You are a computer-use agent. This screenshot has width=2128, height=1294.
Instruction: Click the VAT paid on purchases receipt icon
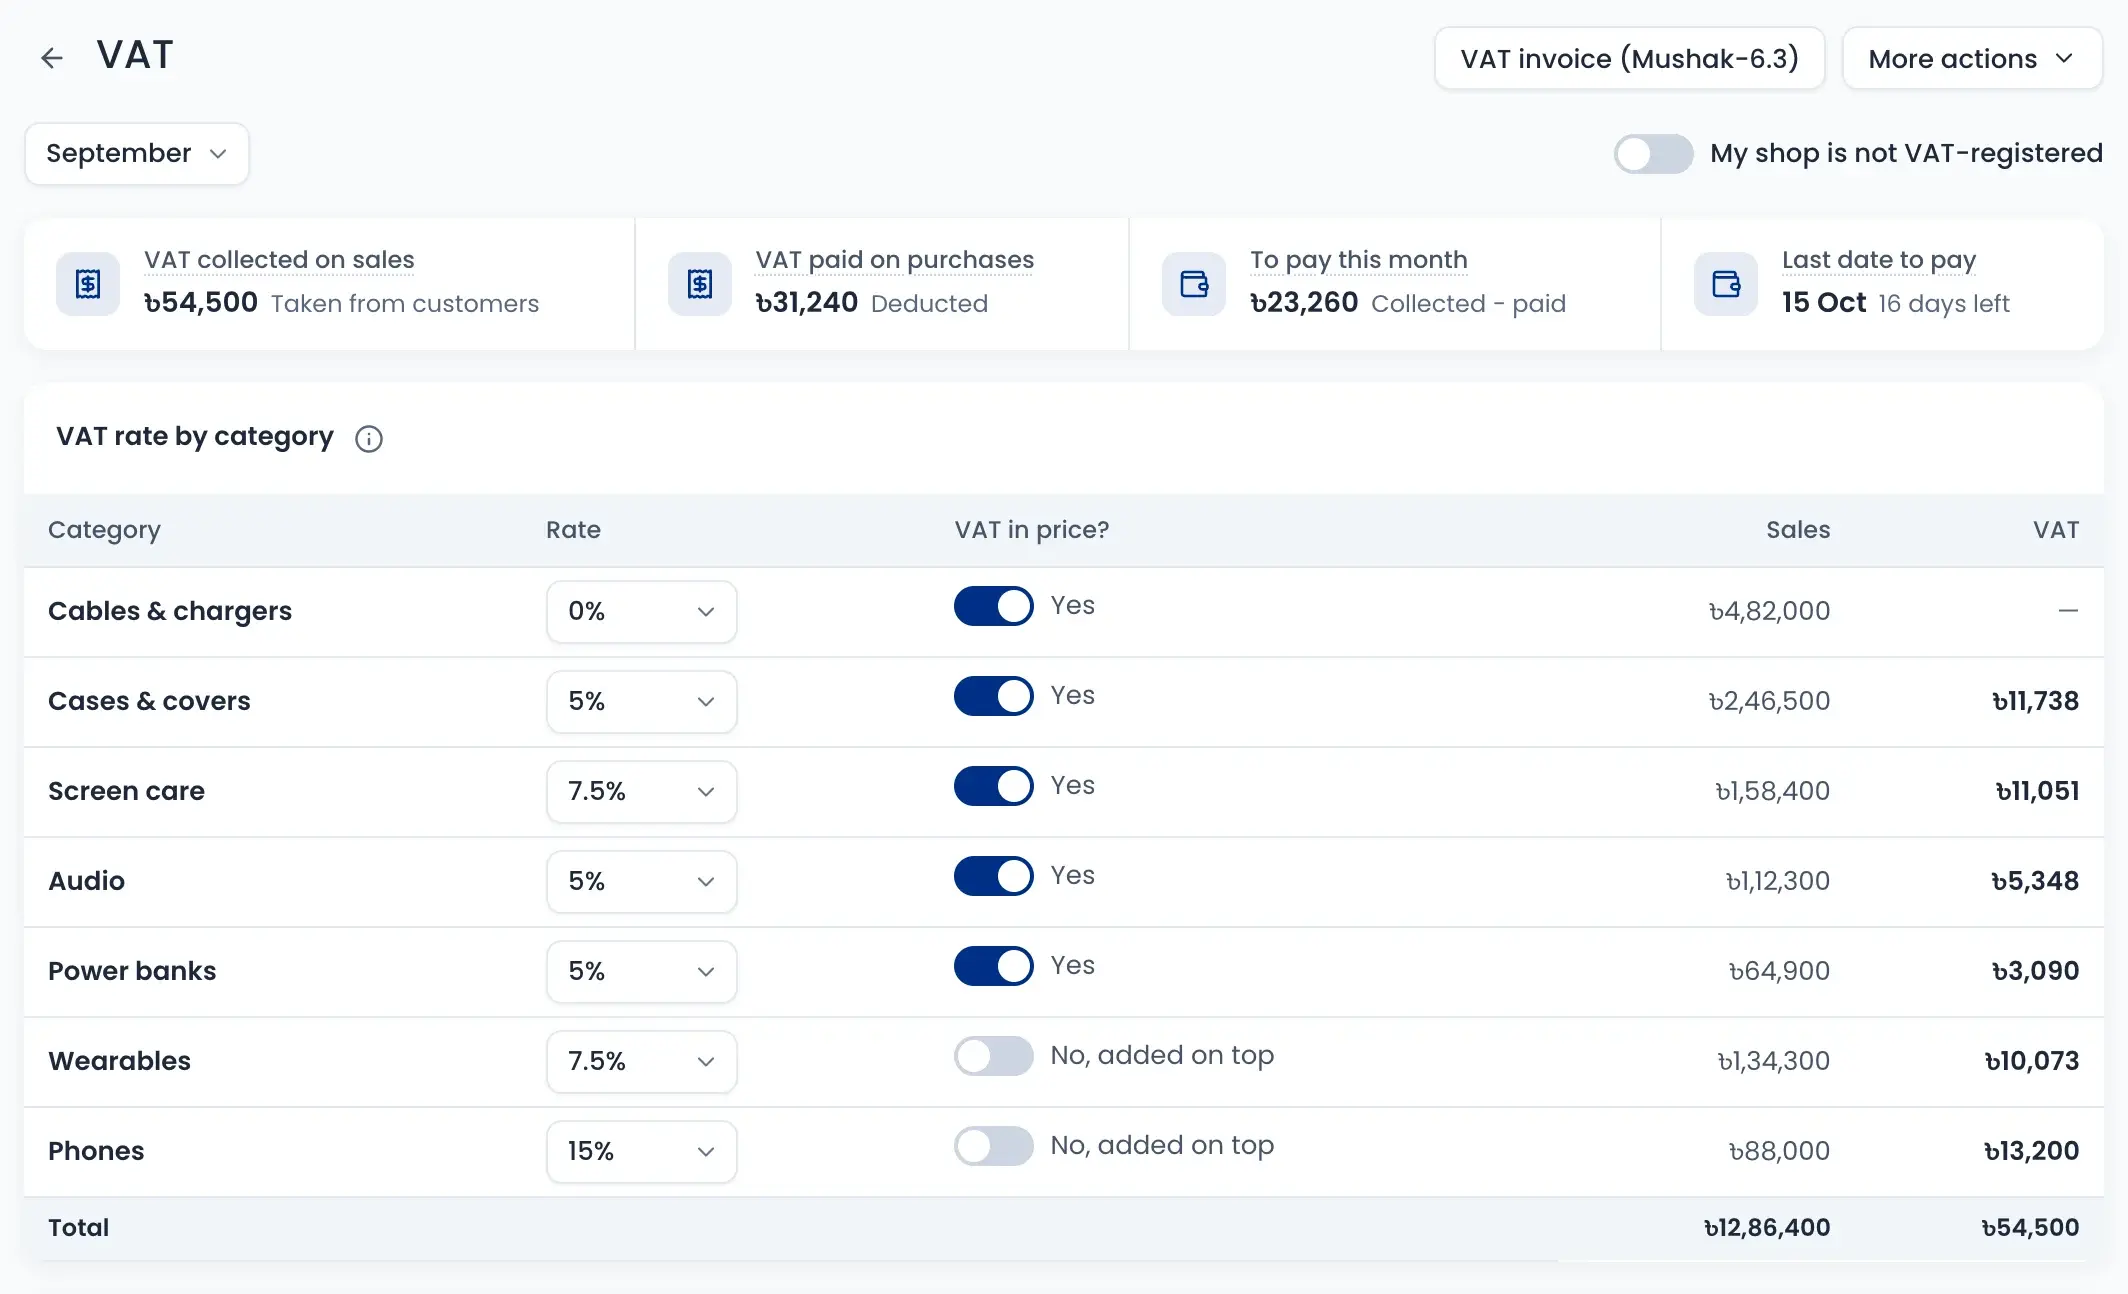tap(700, 284)
